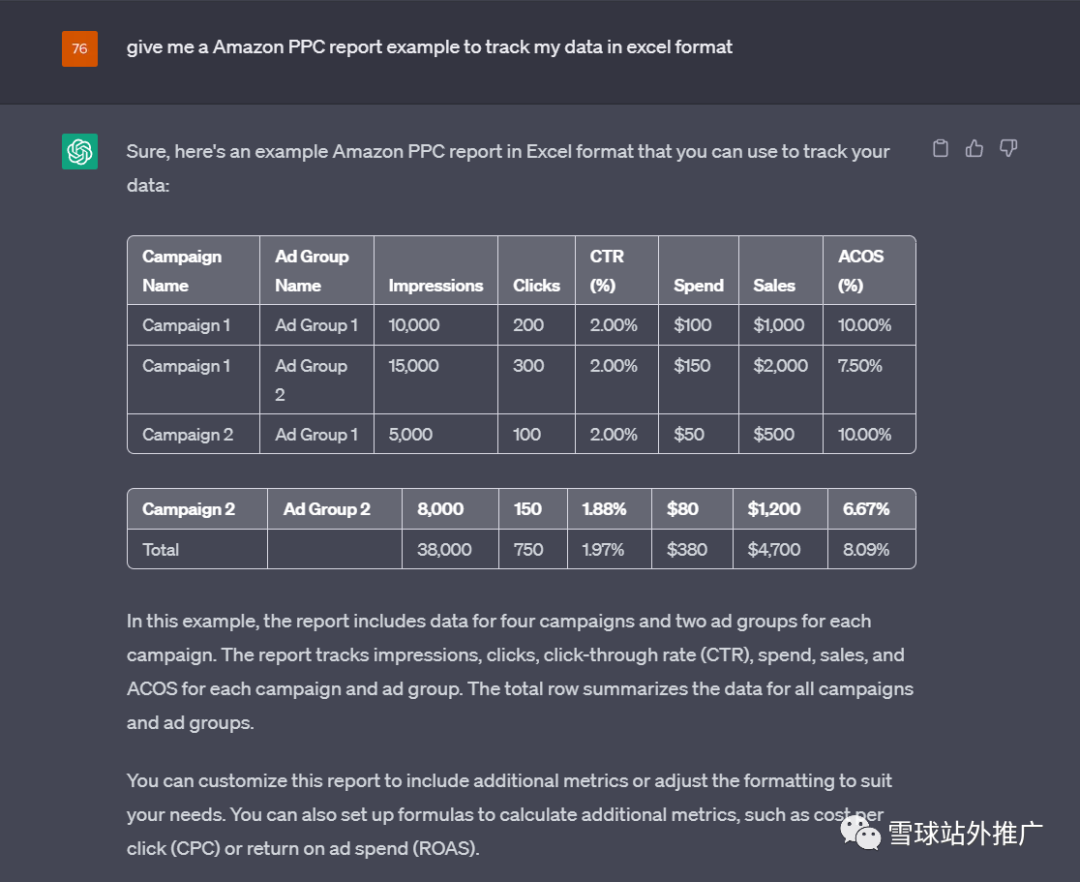The image size is (1080, 882).
Task: Click the orange user avatar 76
Action: [x=80, y=49]
